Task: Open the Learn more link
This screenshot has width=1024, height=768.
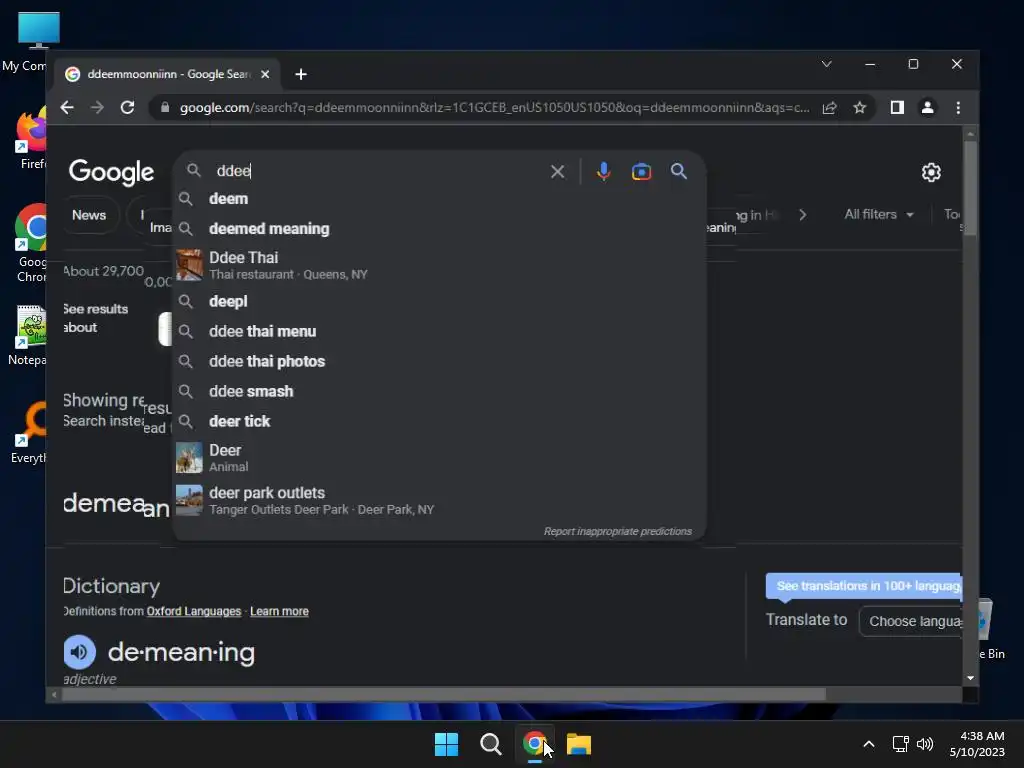Action: [x=280, y=611]
